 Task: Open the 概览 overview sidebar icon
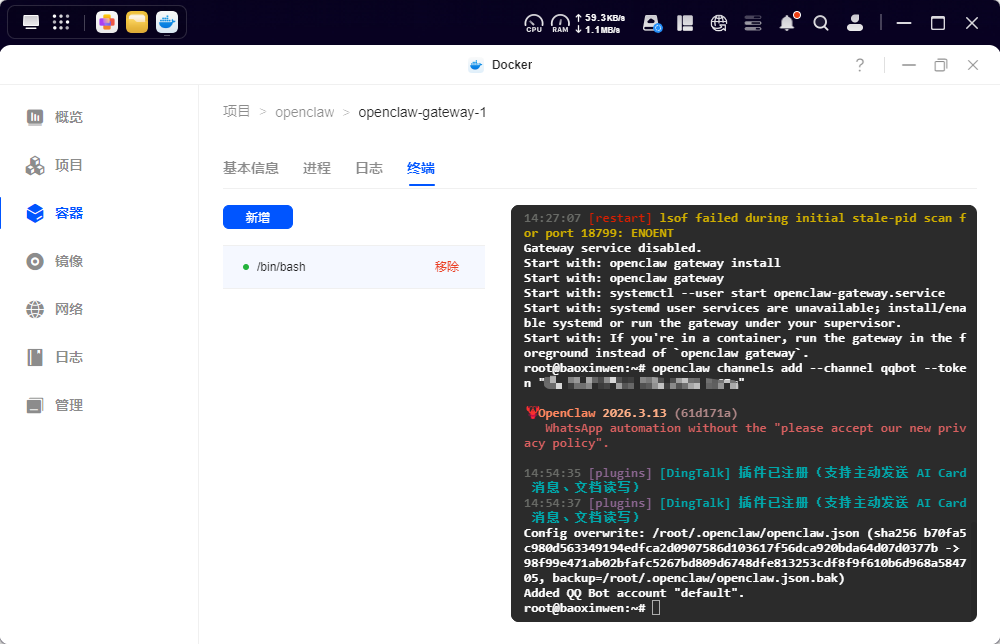point(36,117)
